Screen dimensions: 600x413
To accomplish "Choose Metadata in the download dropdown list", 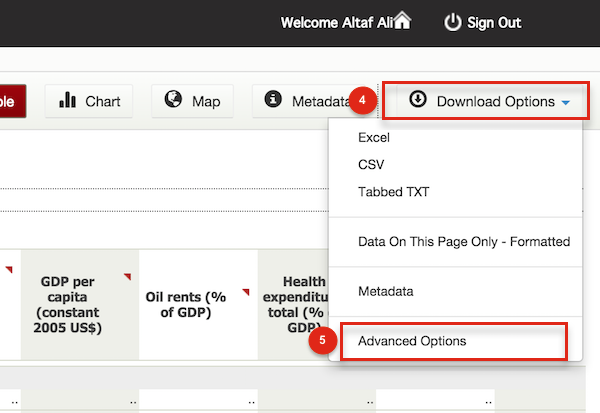I will coord(386,291).
